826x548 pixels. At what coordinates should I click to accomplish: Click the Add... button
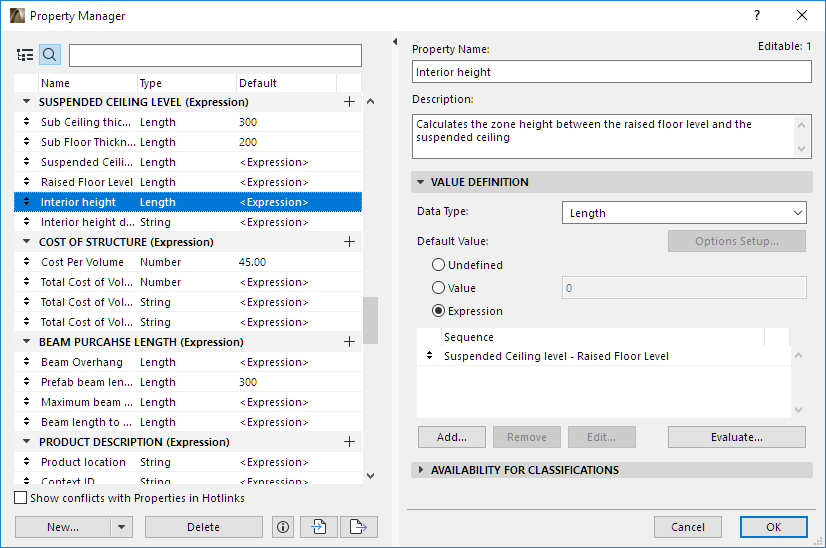[451, 437]
